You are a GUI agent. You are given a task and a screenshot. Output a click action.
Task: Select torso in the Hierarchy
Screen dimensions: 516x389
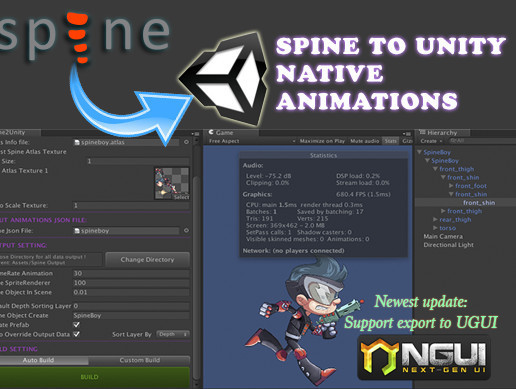click(x=447, y=228)
